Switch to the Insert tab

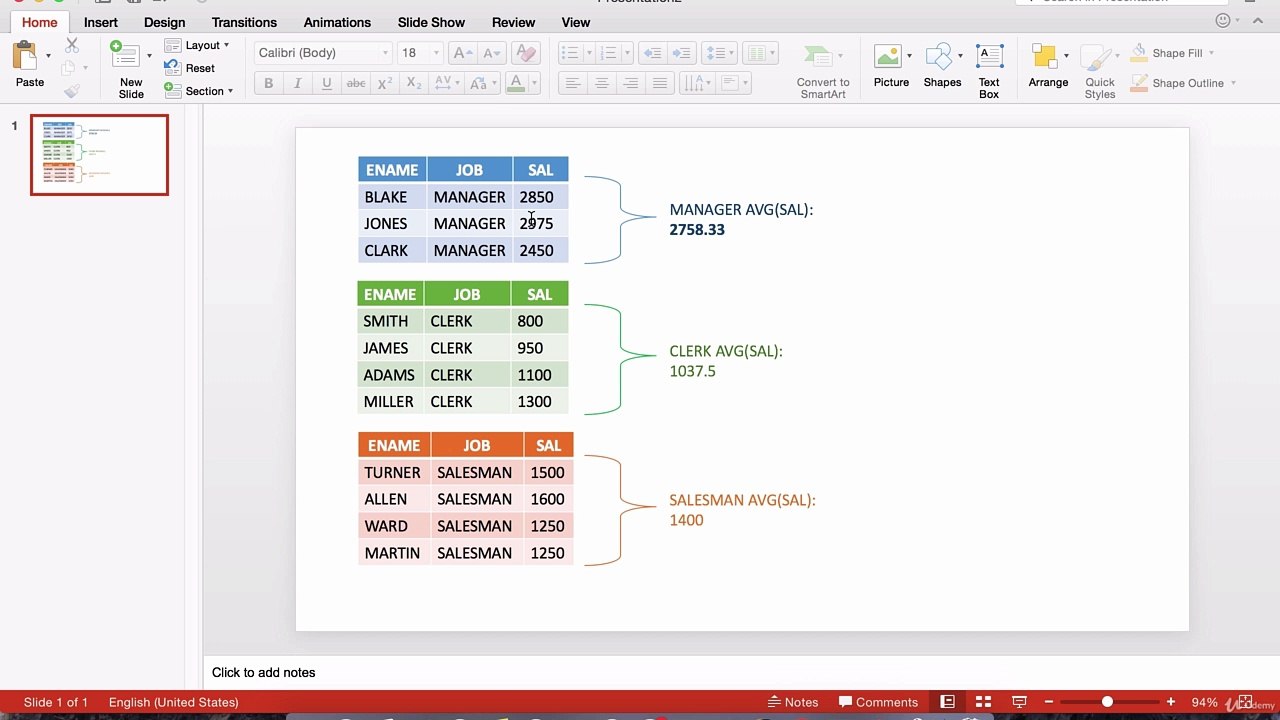[101, 22]
